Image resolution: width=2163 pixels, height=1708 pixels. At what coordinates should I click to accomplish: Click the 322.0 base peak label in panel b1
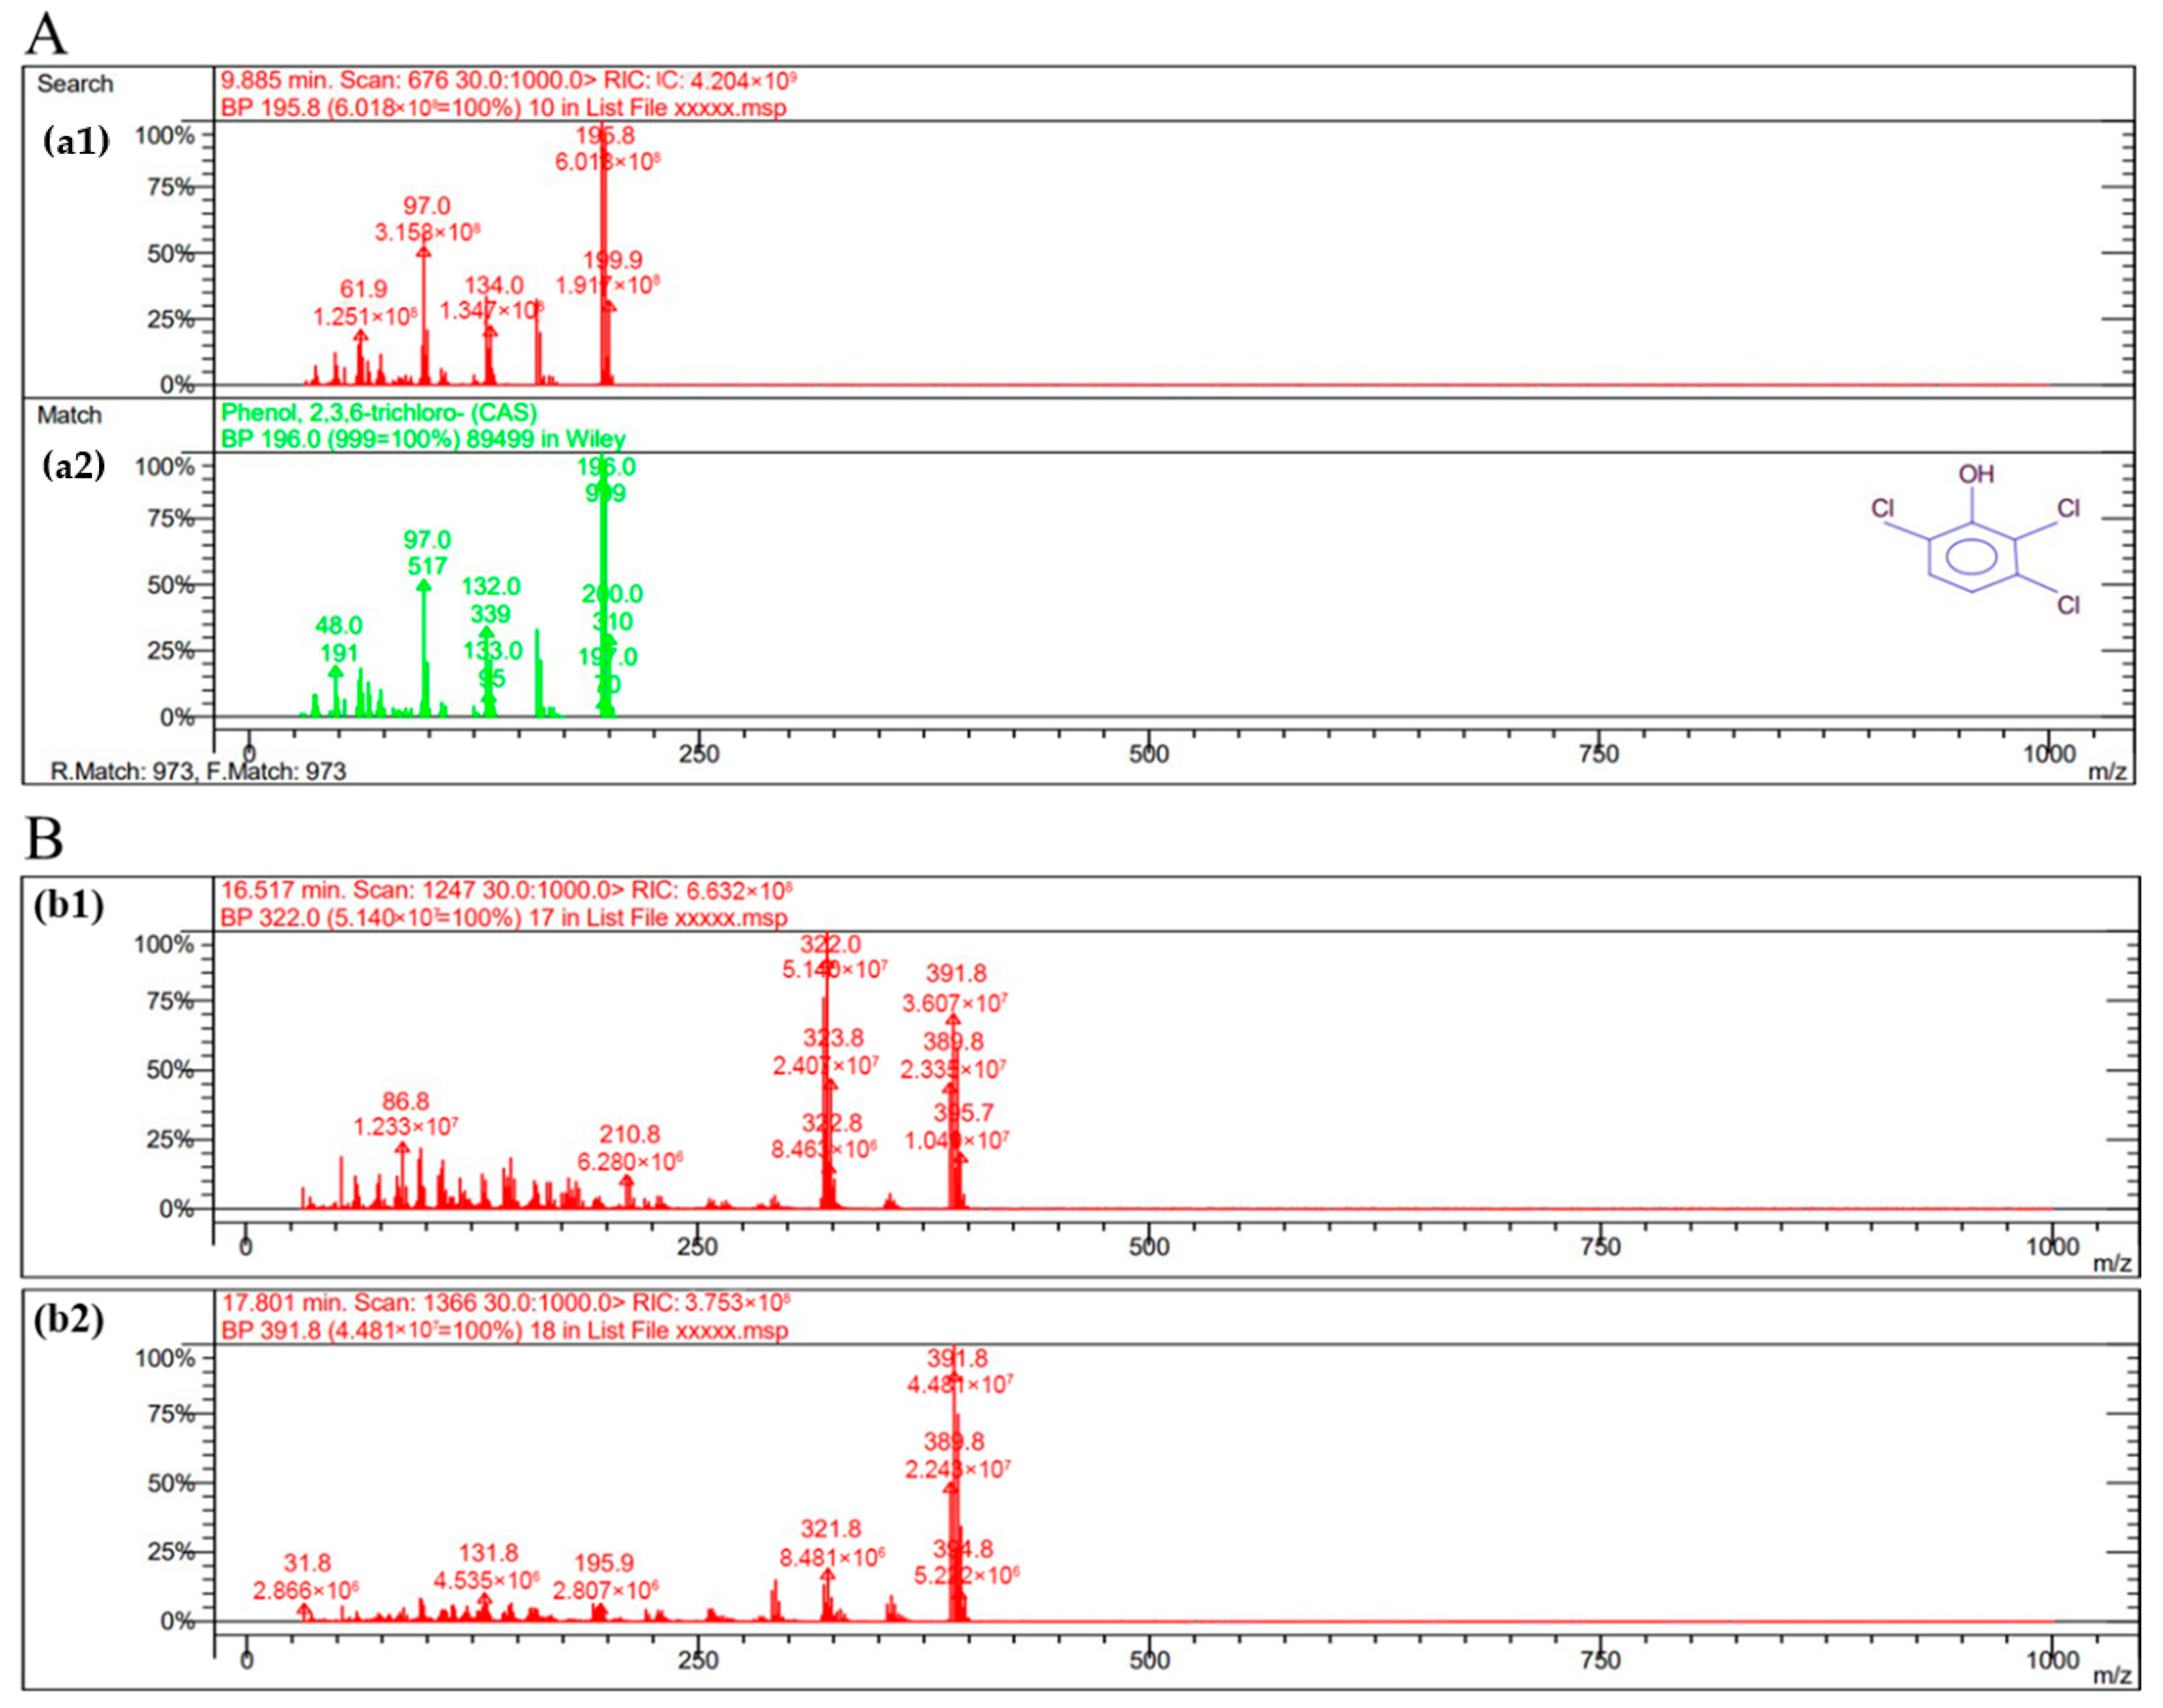830,945
